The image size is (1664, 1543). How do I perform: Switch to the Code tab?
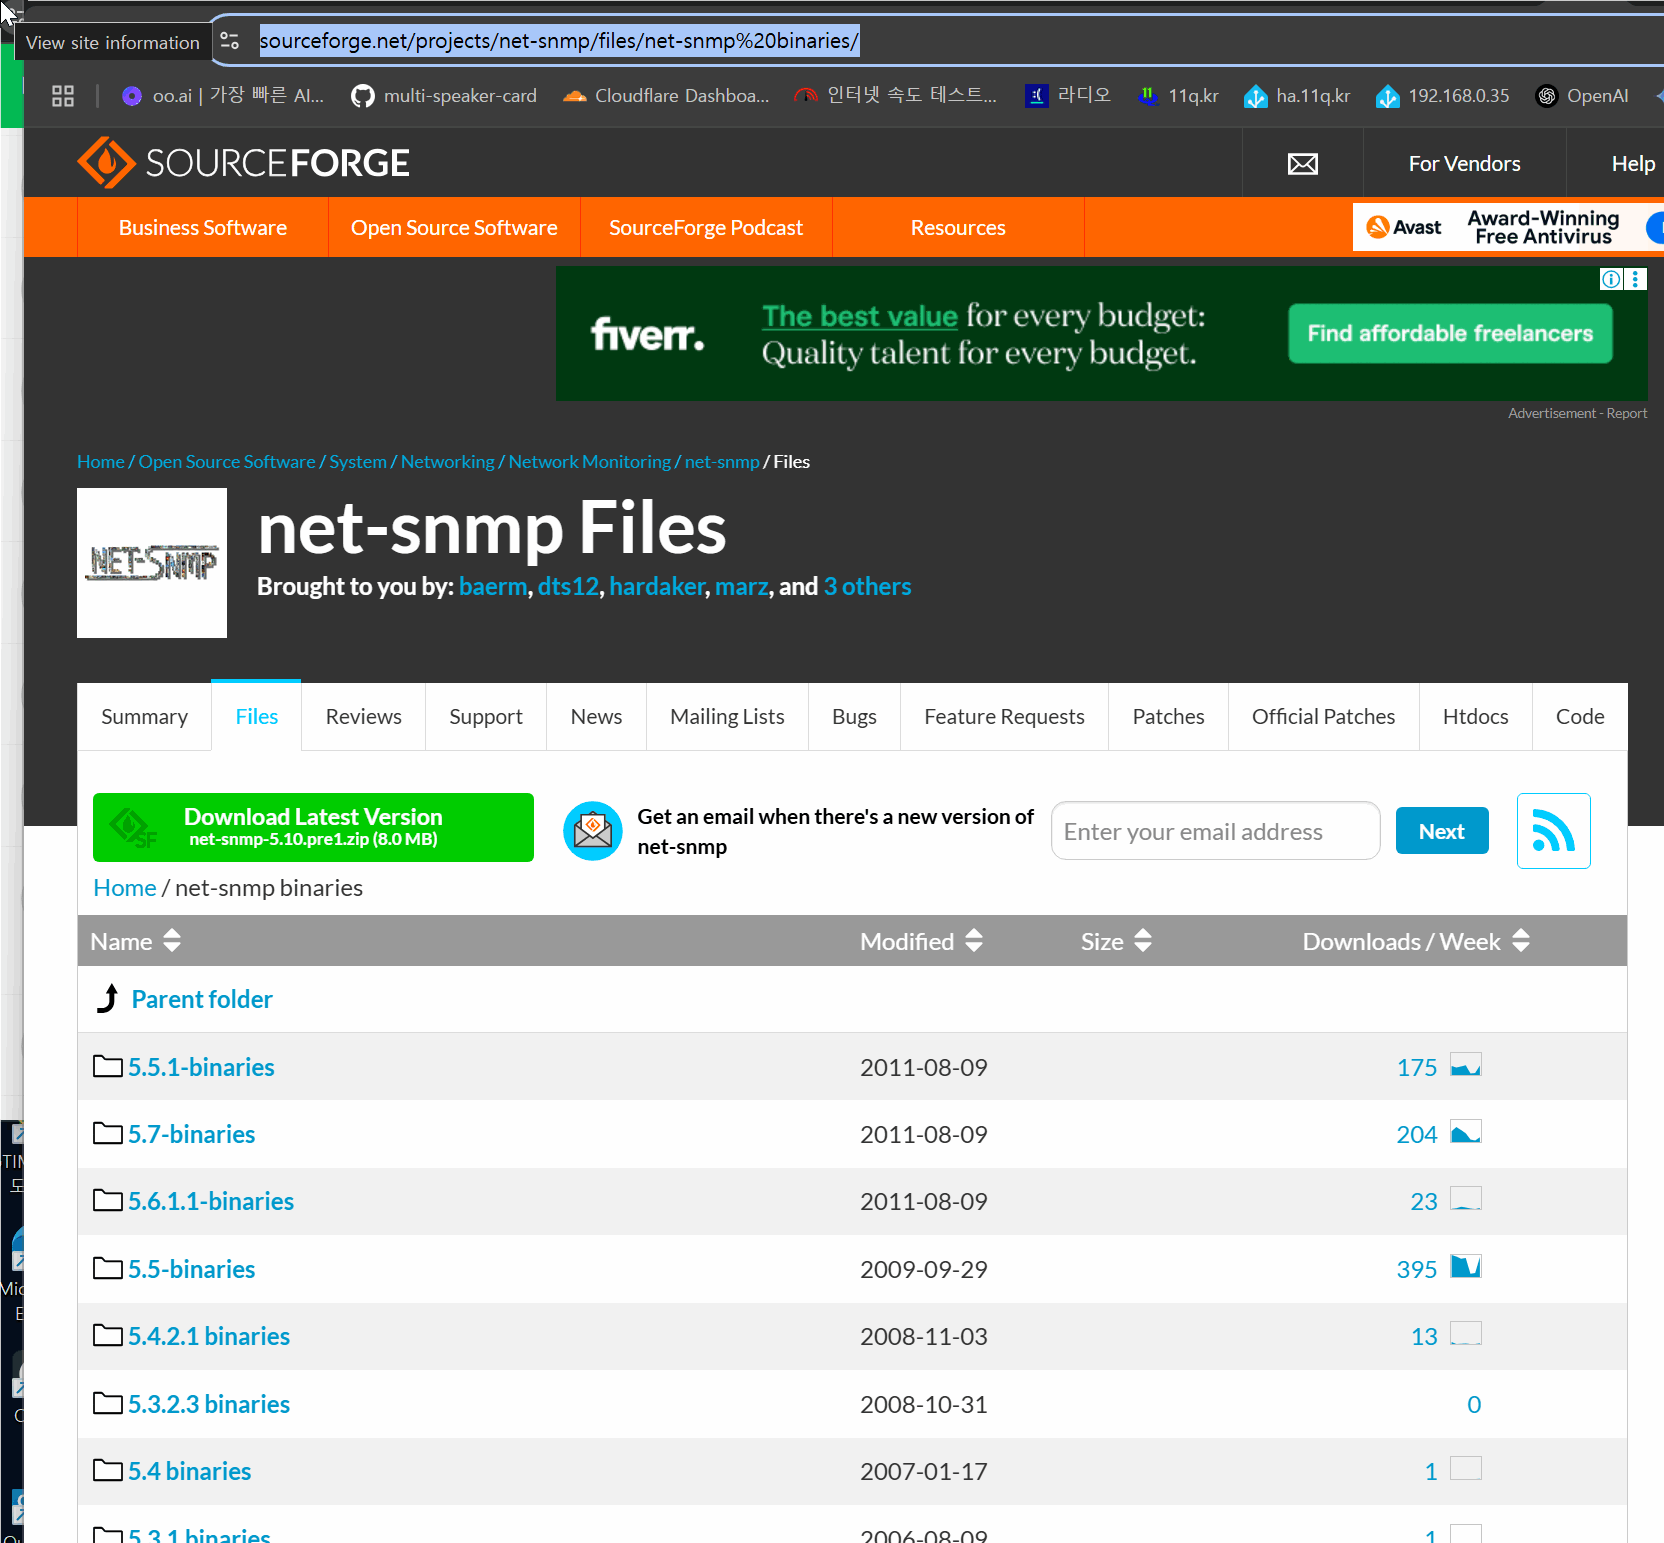click(x=1580, y=716)
